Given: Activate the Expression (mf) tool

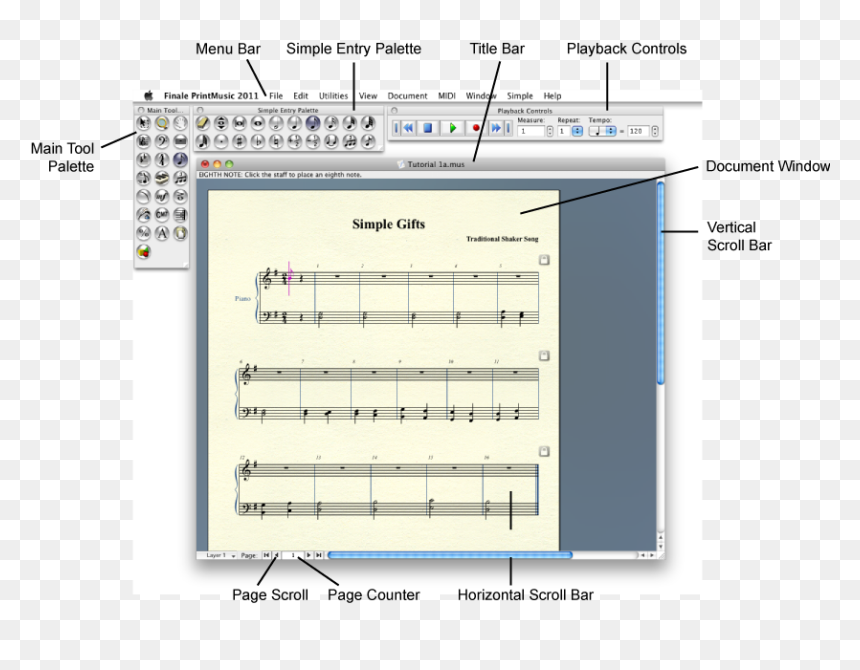Looking at the screenshot, I should click(162, 196).
